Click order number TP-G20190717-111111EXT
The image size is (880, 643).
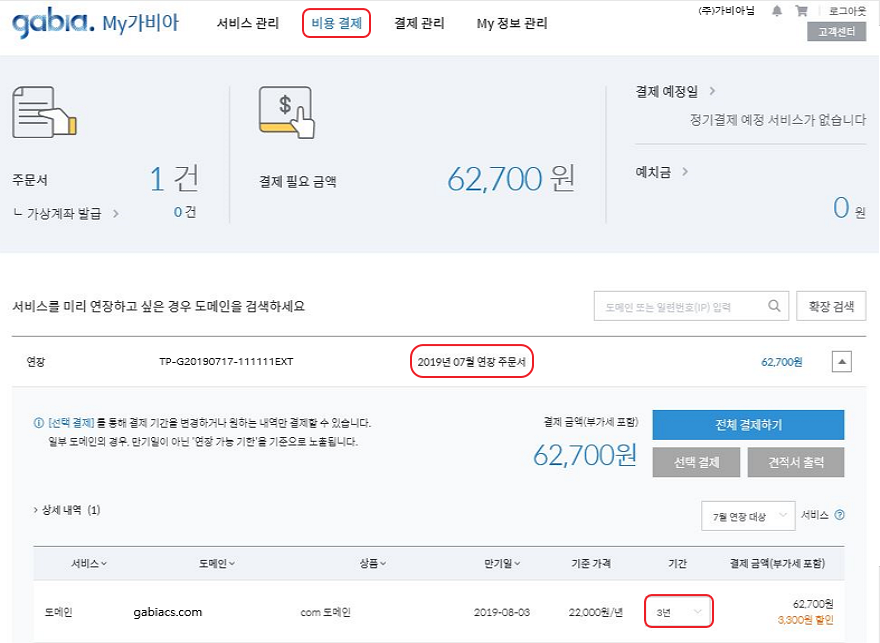coord(226,361)
